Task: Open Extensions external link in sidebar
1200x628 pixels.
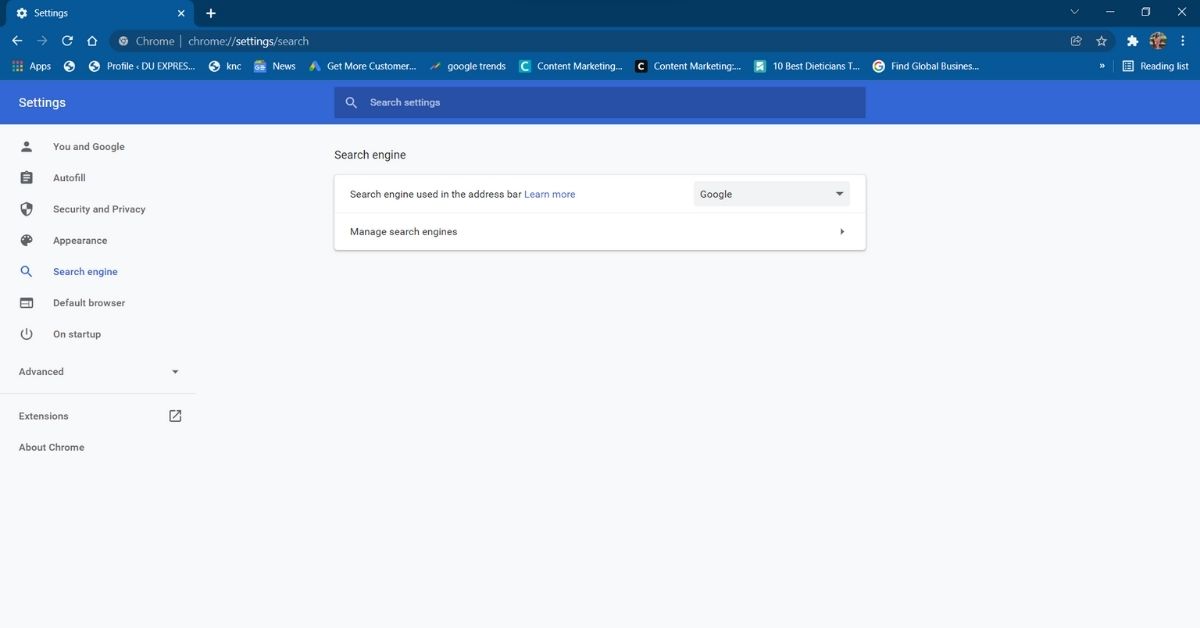Action: pos(175,416)
